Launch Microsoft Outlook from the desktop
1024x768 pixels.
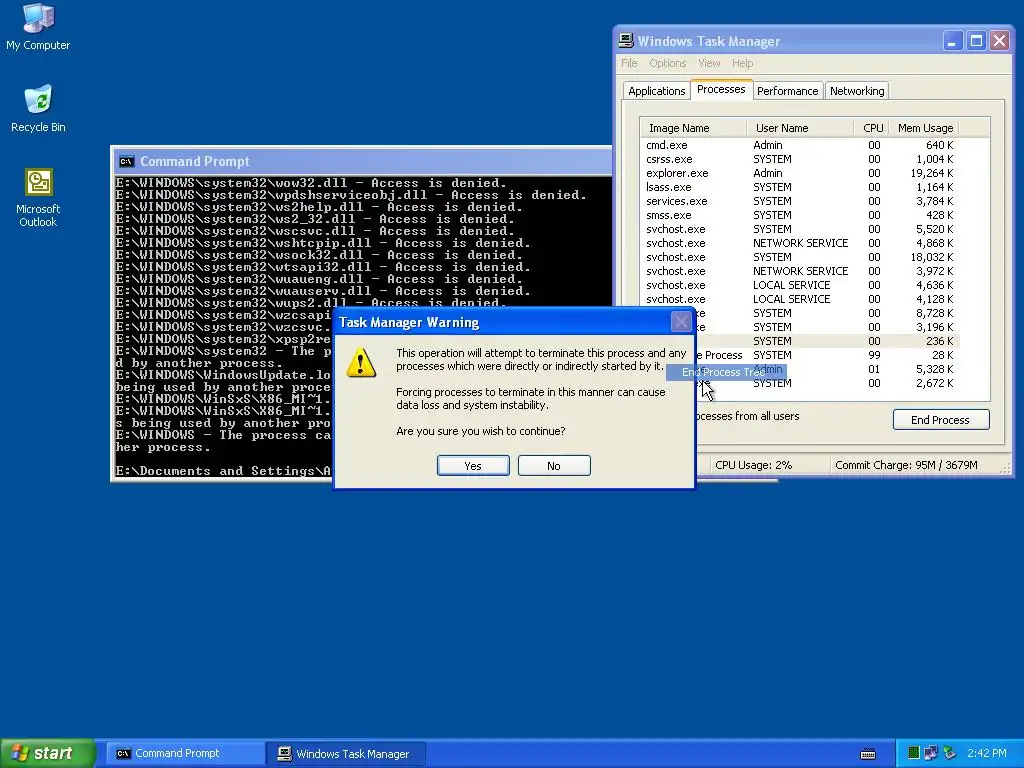pyautogui.click(x=38, y=198)
